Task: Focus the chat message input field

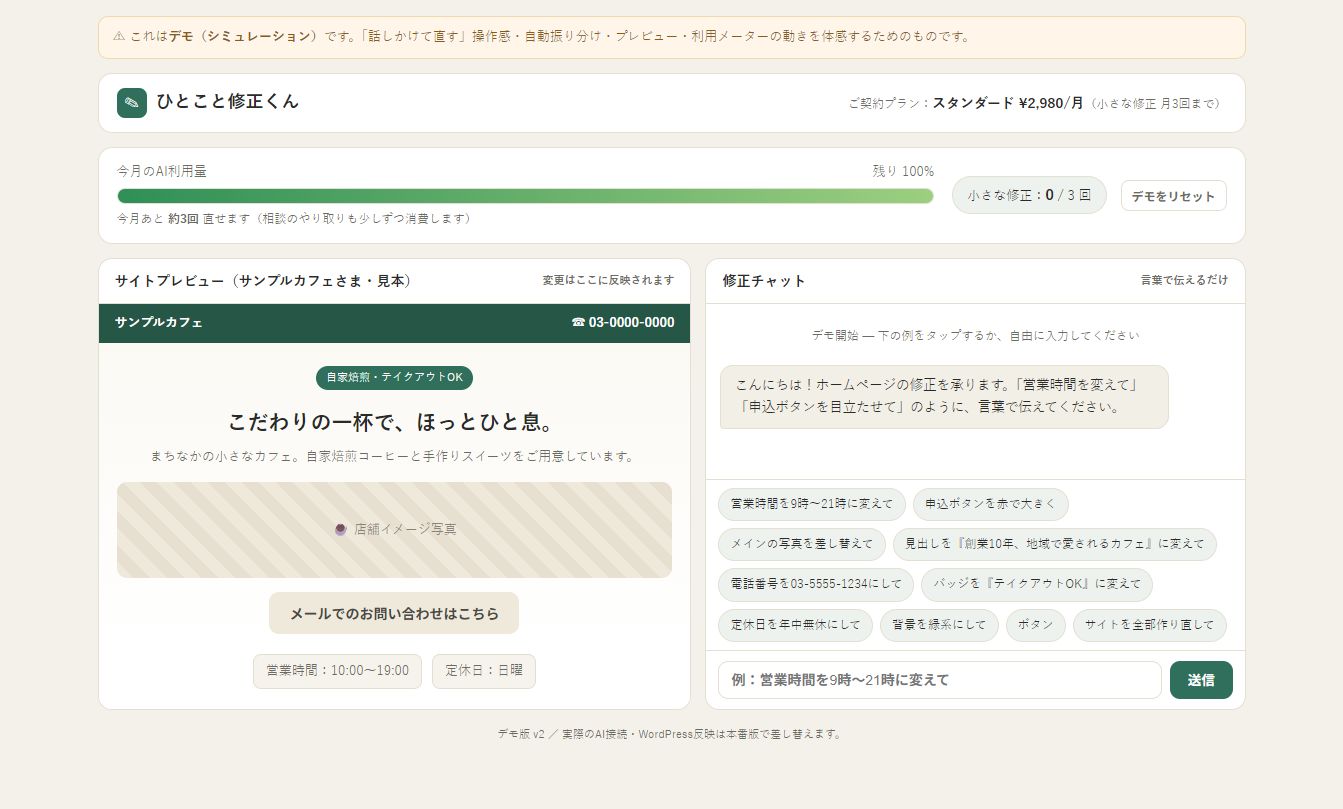Action: tap(940, 680)
